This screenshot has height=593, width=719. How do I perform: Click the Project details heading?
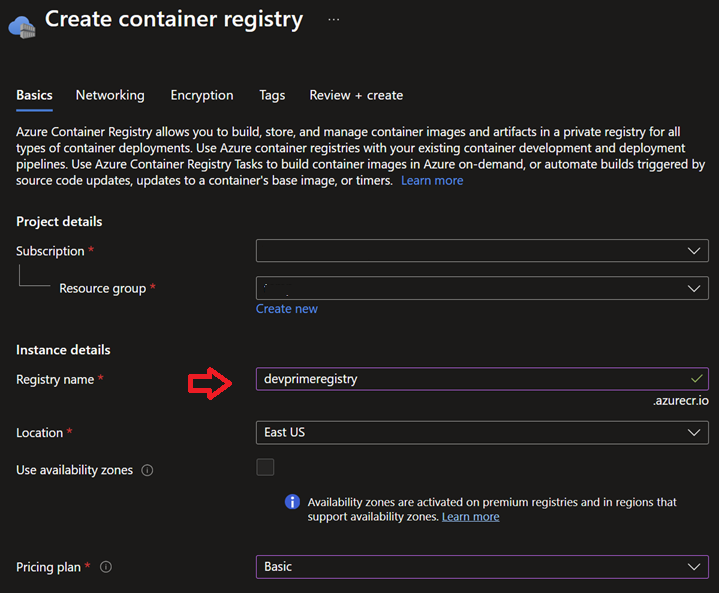59,222
